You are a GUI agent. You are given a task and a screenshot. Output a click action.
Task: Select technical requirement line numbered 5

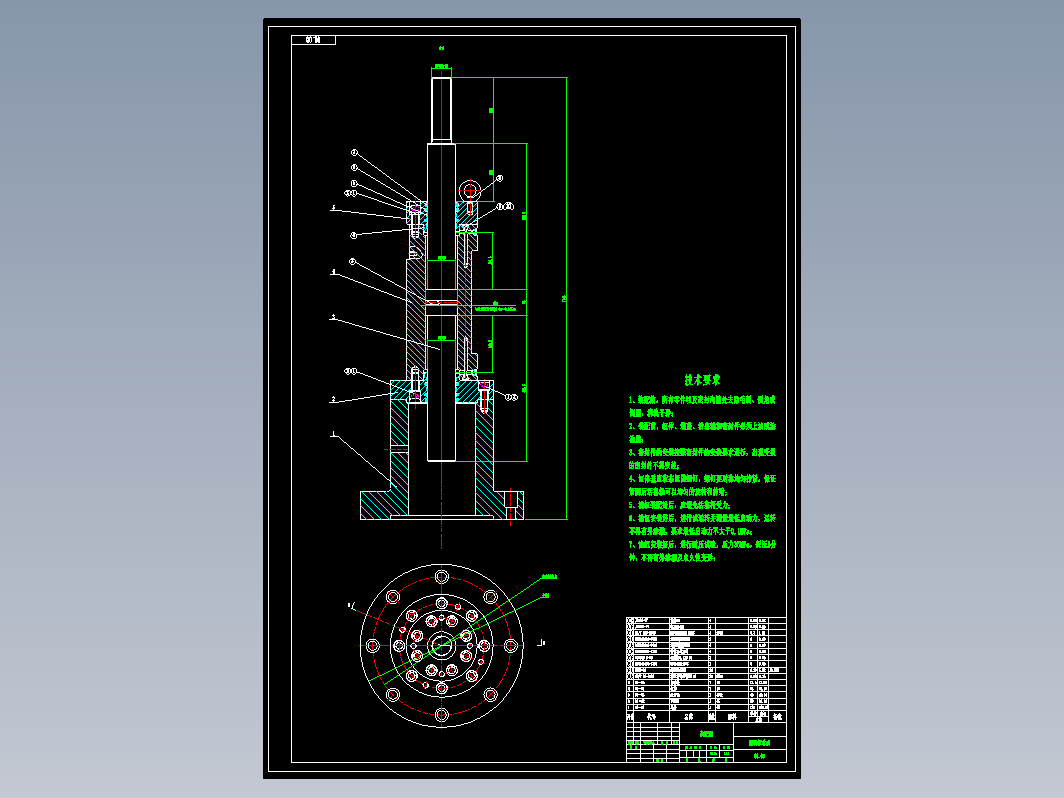point(679,505)
